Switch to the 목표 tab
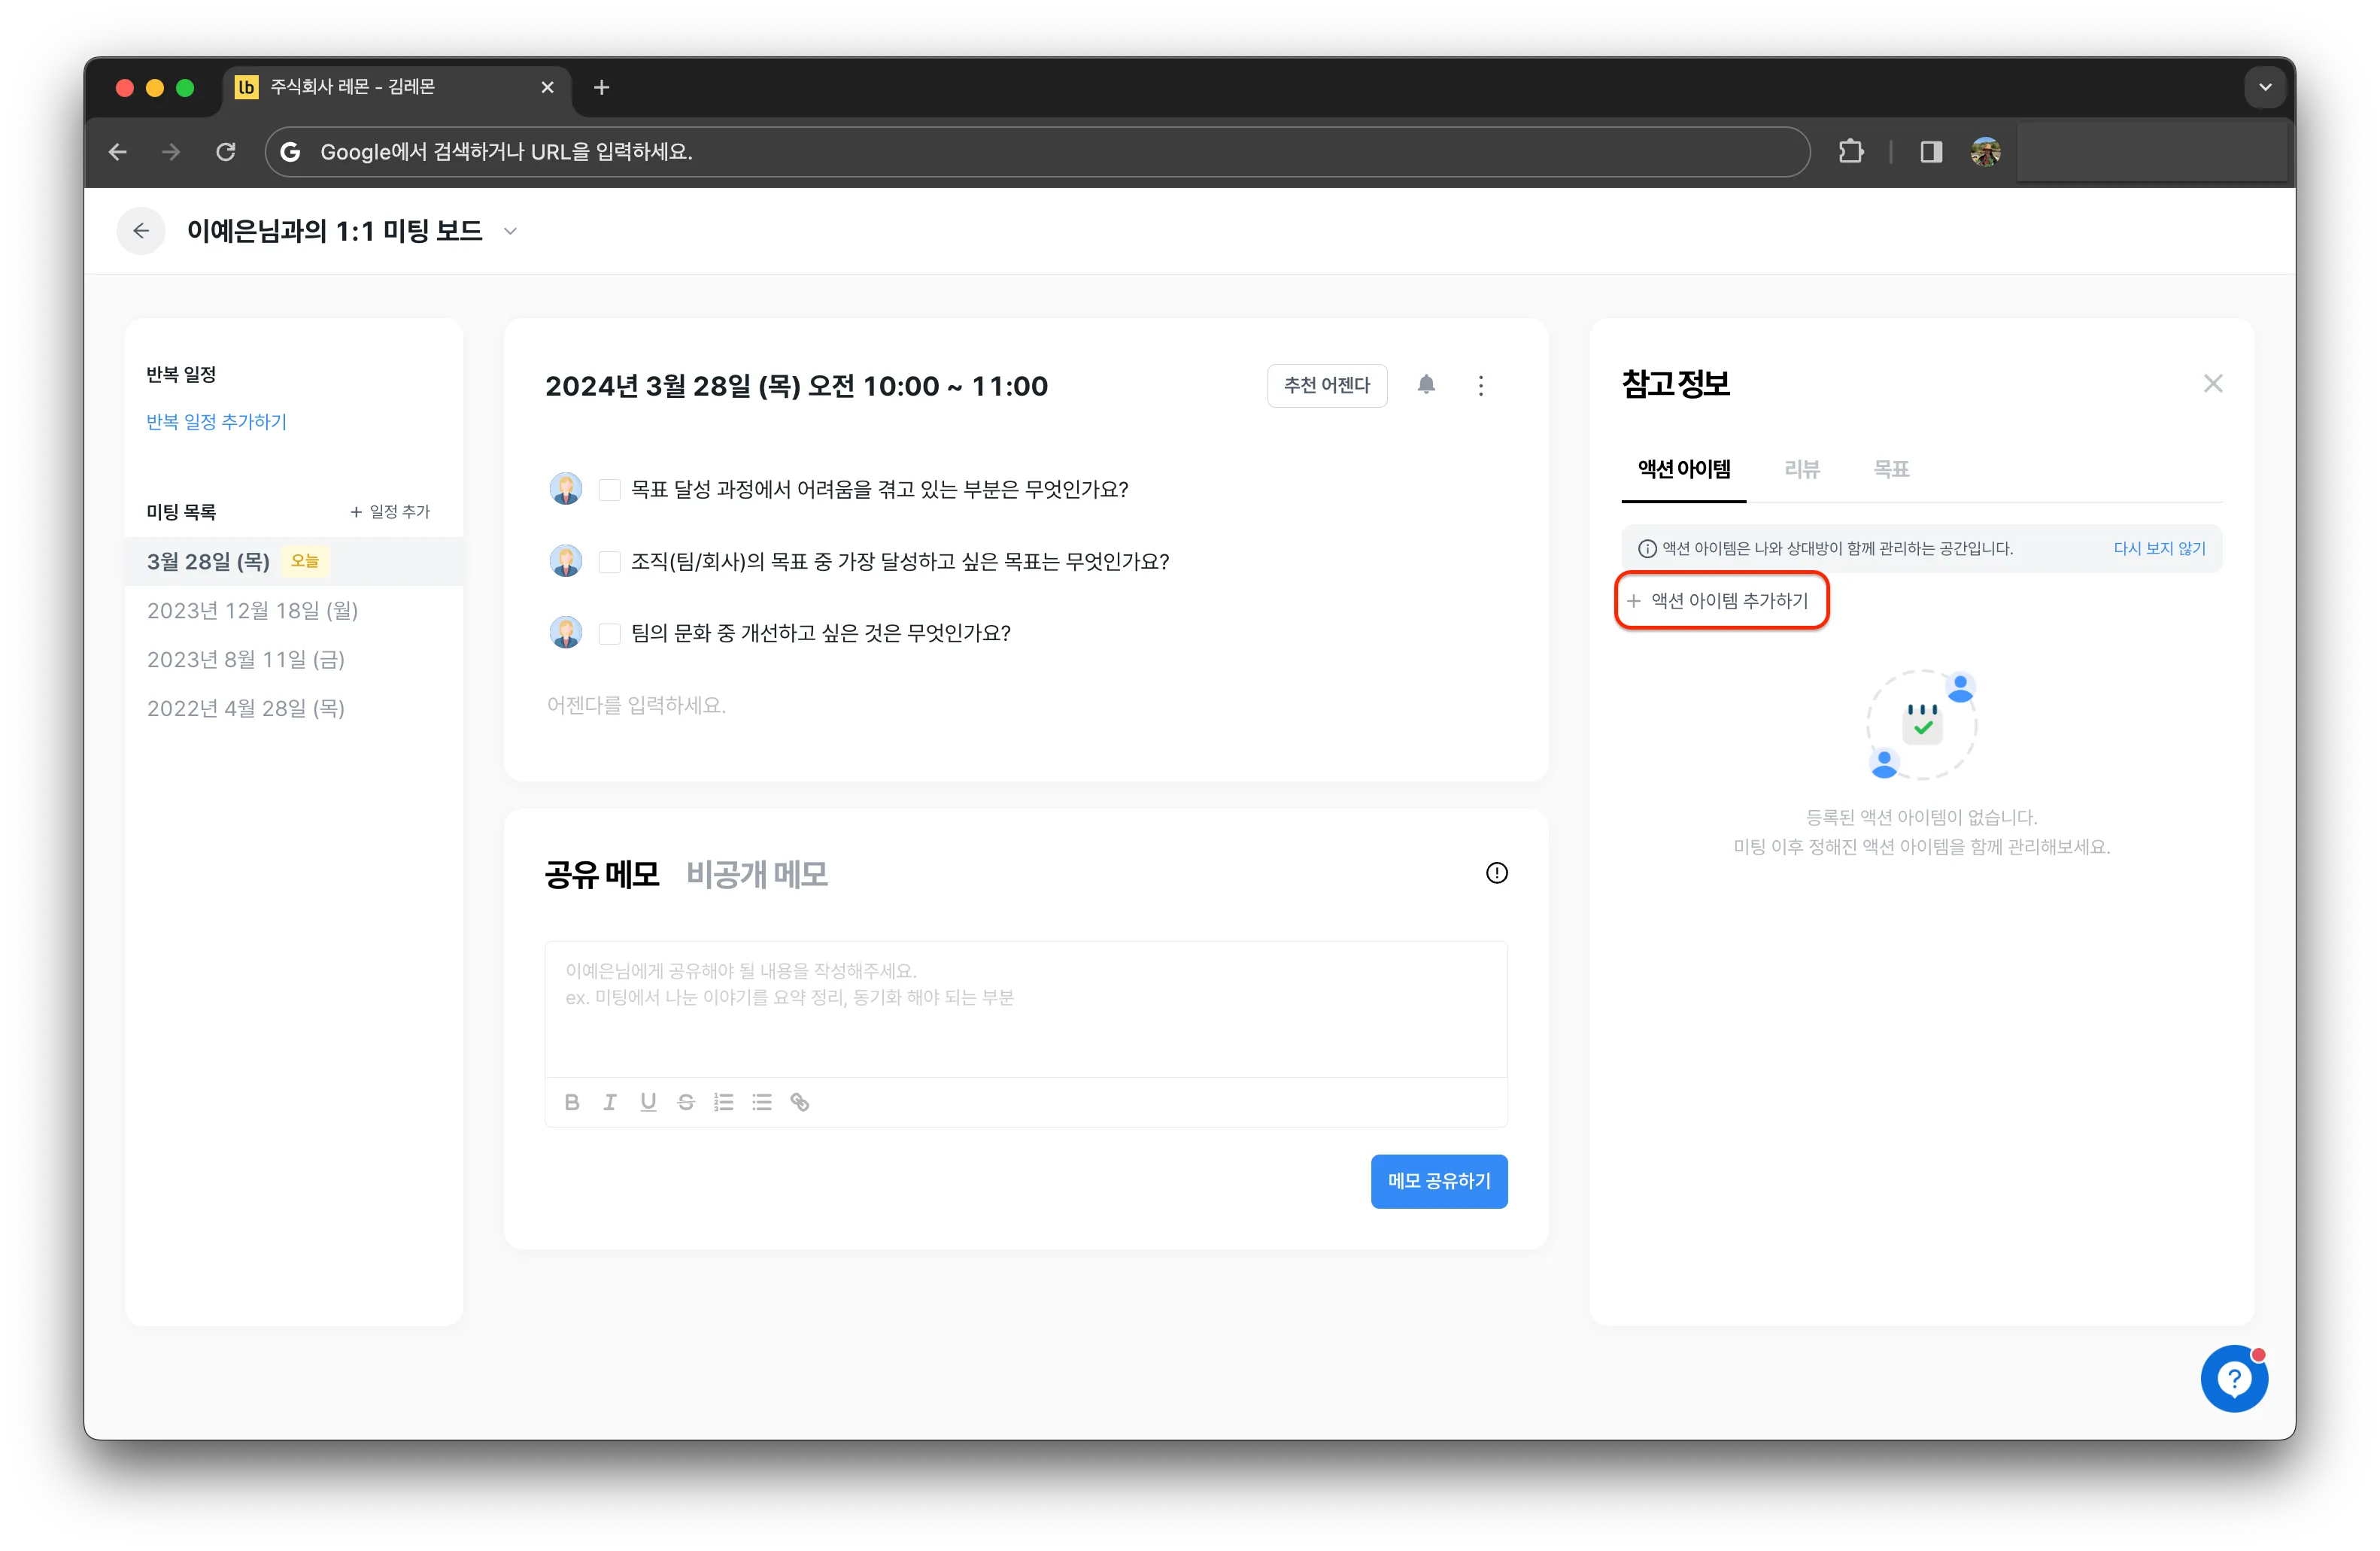Screen dimensions: 2380x1551 click(1891, 469)
